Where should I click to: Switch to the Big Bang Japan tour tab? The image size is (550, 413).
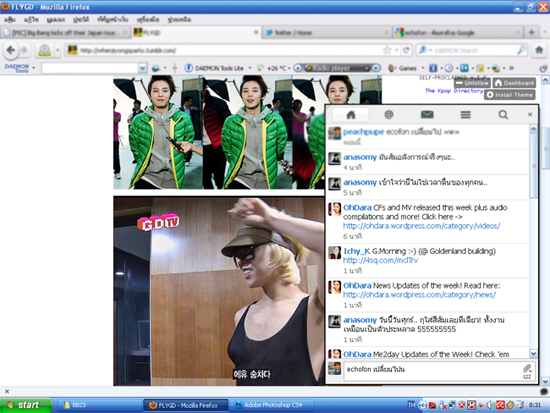(66, 33)
